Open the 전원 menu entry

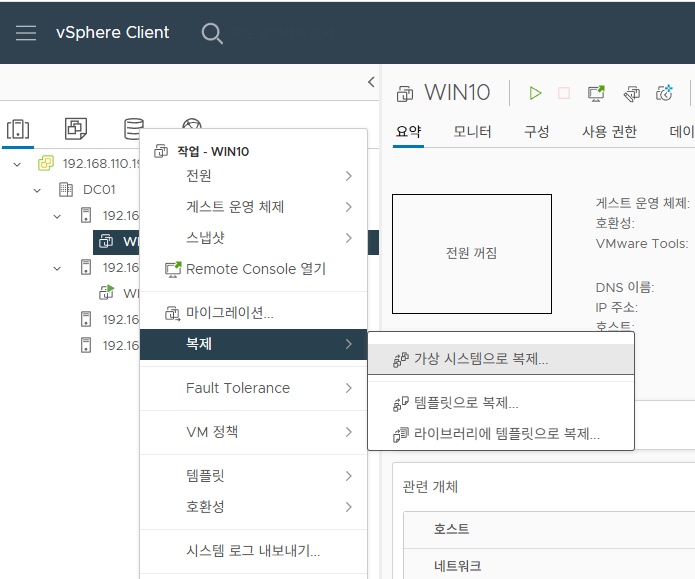point(254,176)
